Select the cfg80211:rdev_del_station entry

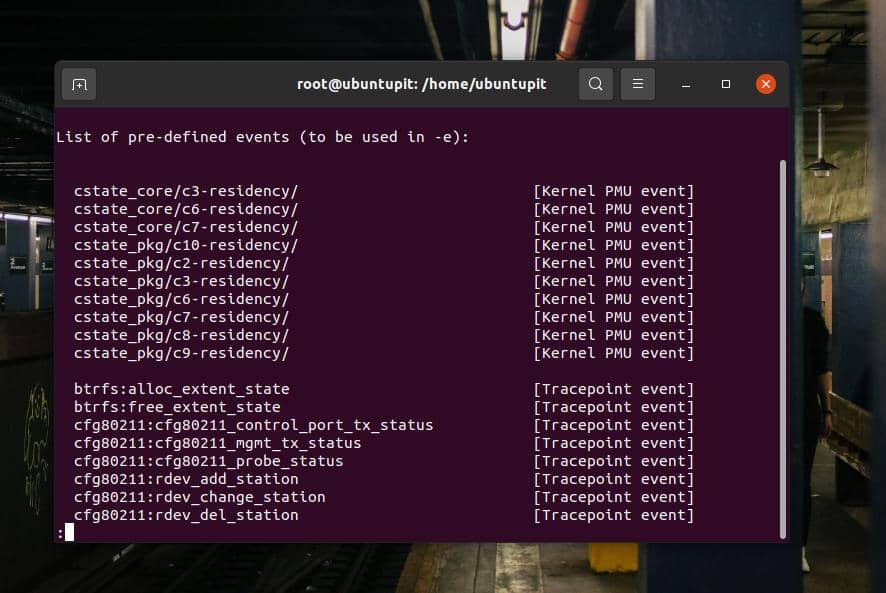click(186, 515)
